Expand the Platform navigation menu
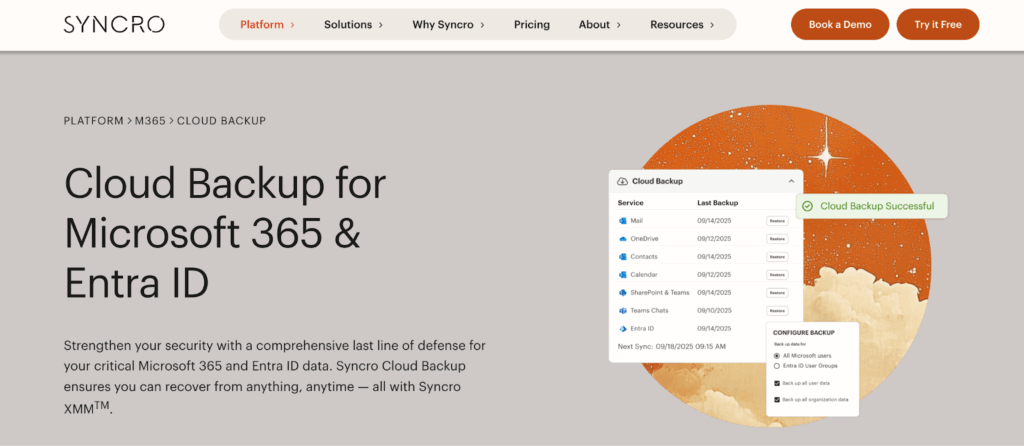This screenshot has height=446, width=1024. [x=267, y=24]
